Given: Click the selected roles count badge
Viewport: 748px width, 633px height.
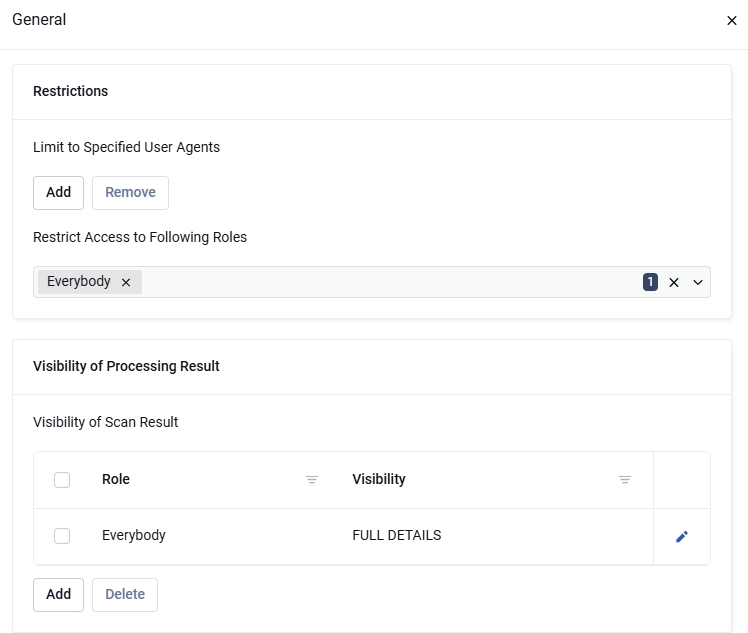Looking at the screenshot, I should click(650, 282).
